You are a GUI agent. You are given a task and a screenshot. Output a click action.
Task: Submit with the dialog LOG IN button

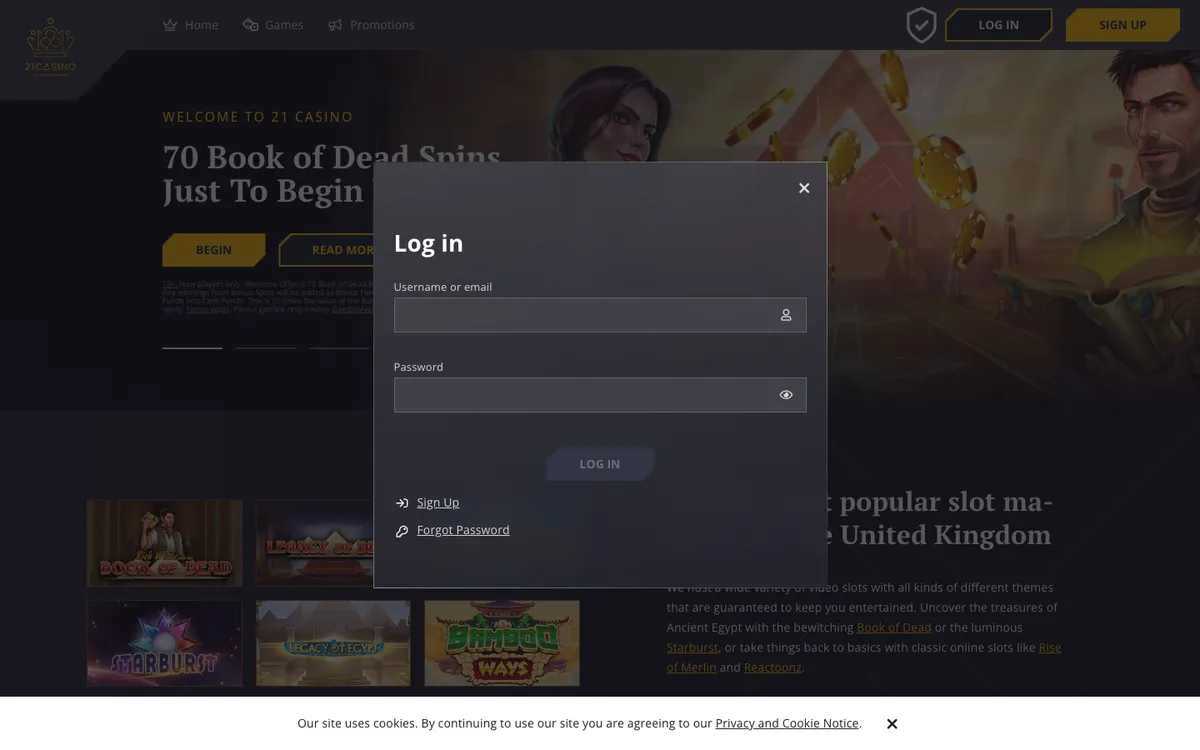600,464
